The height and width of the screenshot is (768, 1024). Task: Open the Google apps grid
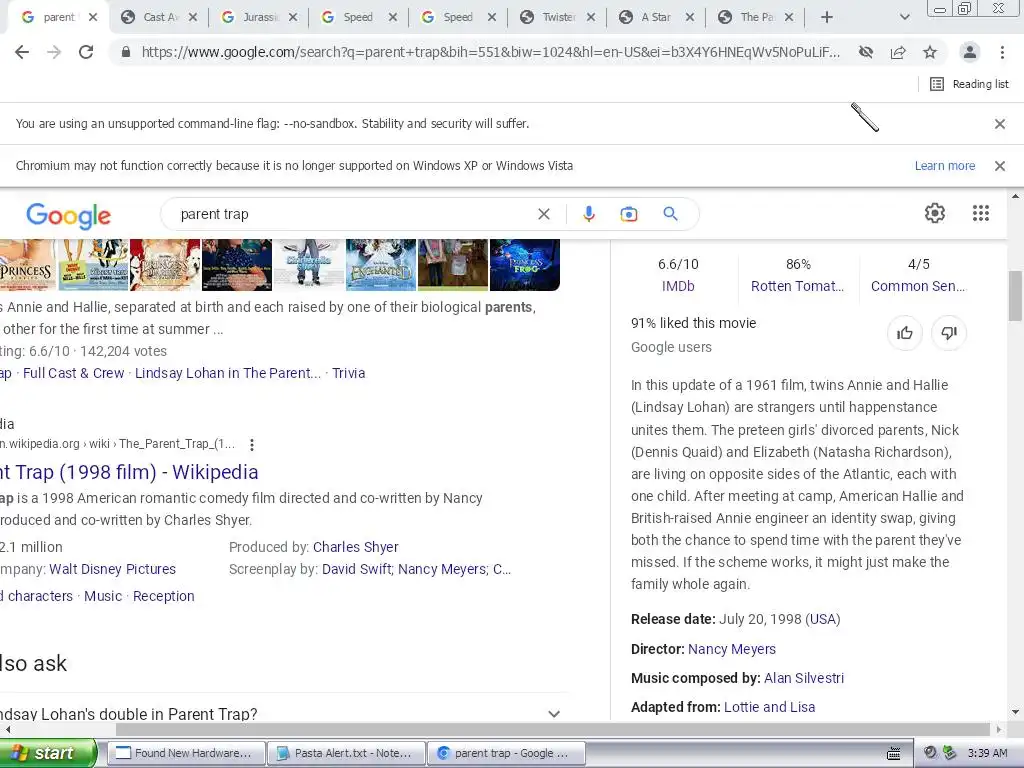(981, 213)
